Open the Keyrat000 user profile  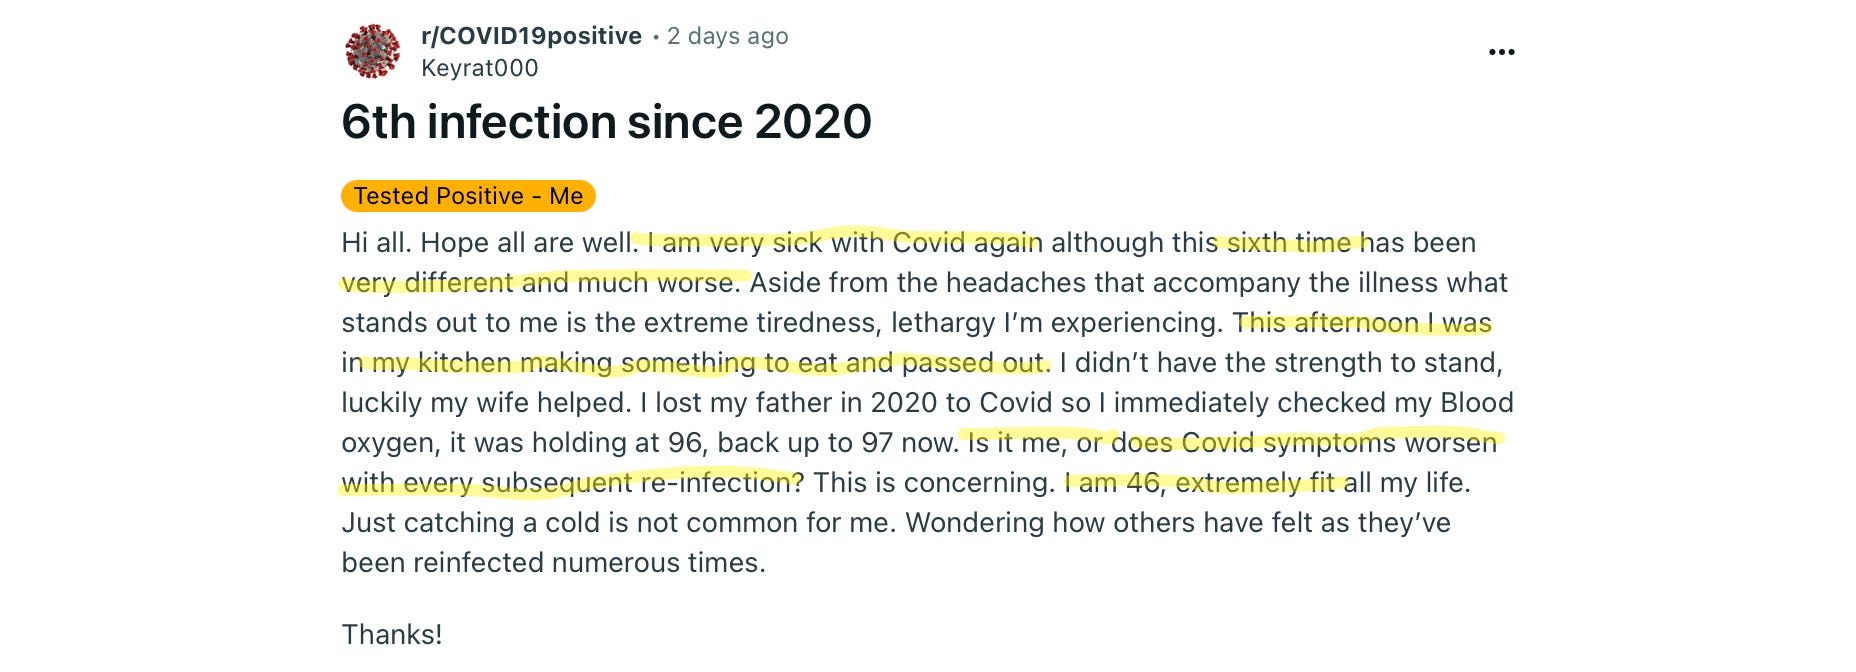[x=479, y=68]
